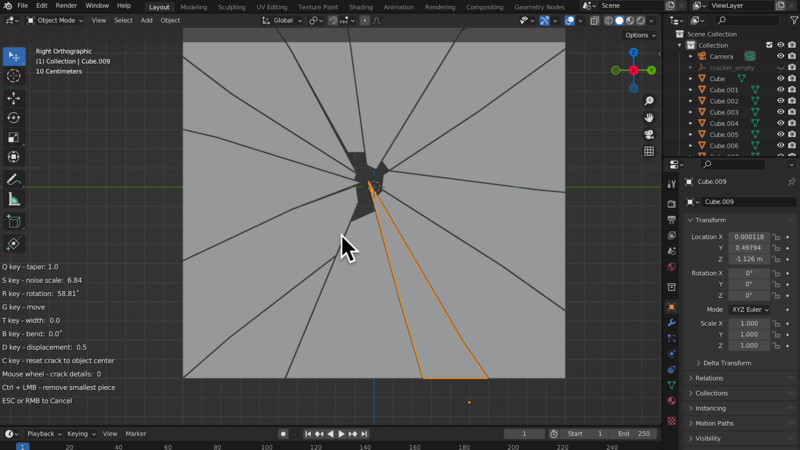Select the Rotate tool

coord(14,118)
